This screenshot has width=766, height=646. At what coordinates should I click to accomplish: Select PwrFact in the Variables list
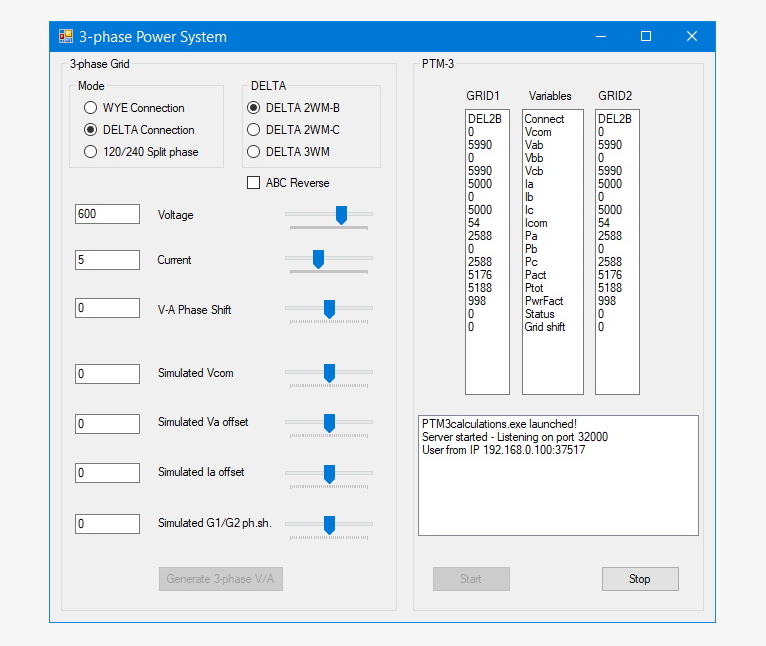click(x=544, y=301)
